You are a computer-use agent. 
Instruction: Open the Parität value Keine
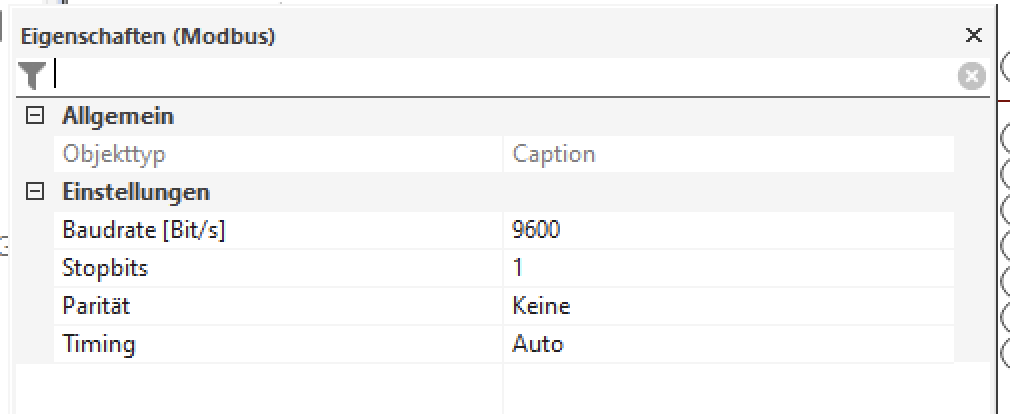click(x=541, y=306)
